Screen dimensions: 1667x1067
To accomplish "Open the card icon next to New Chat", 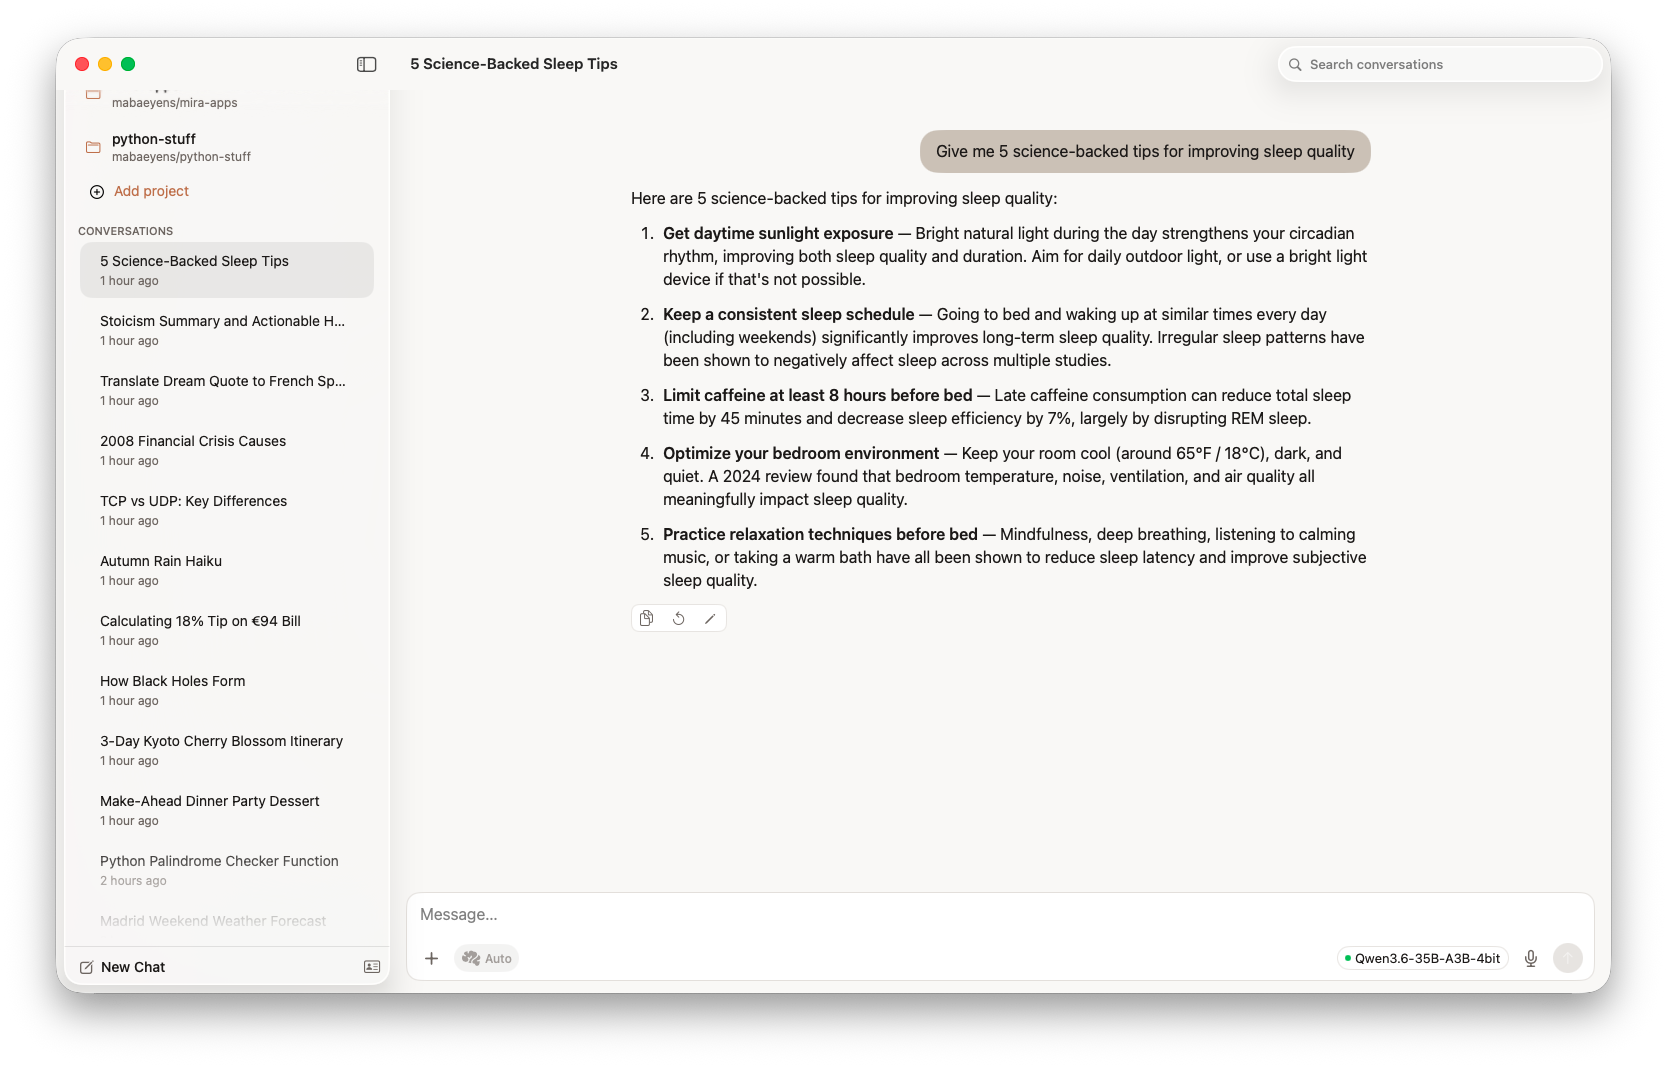I will coord(371,967).
